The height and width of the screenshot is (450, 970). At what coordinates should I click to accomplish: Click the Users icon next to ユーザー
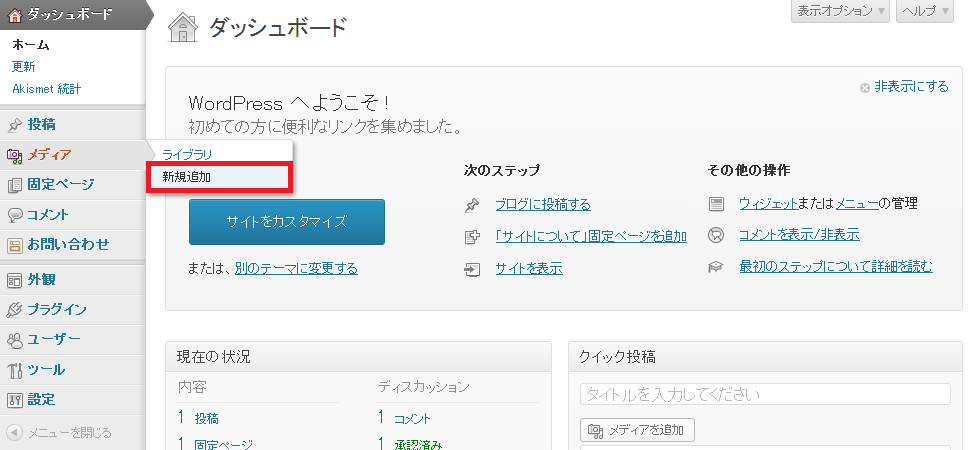(x=14, y=340)
